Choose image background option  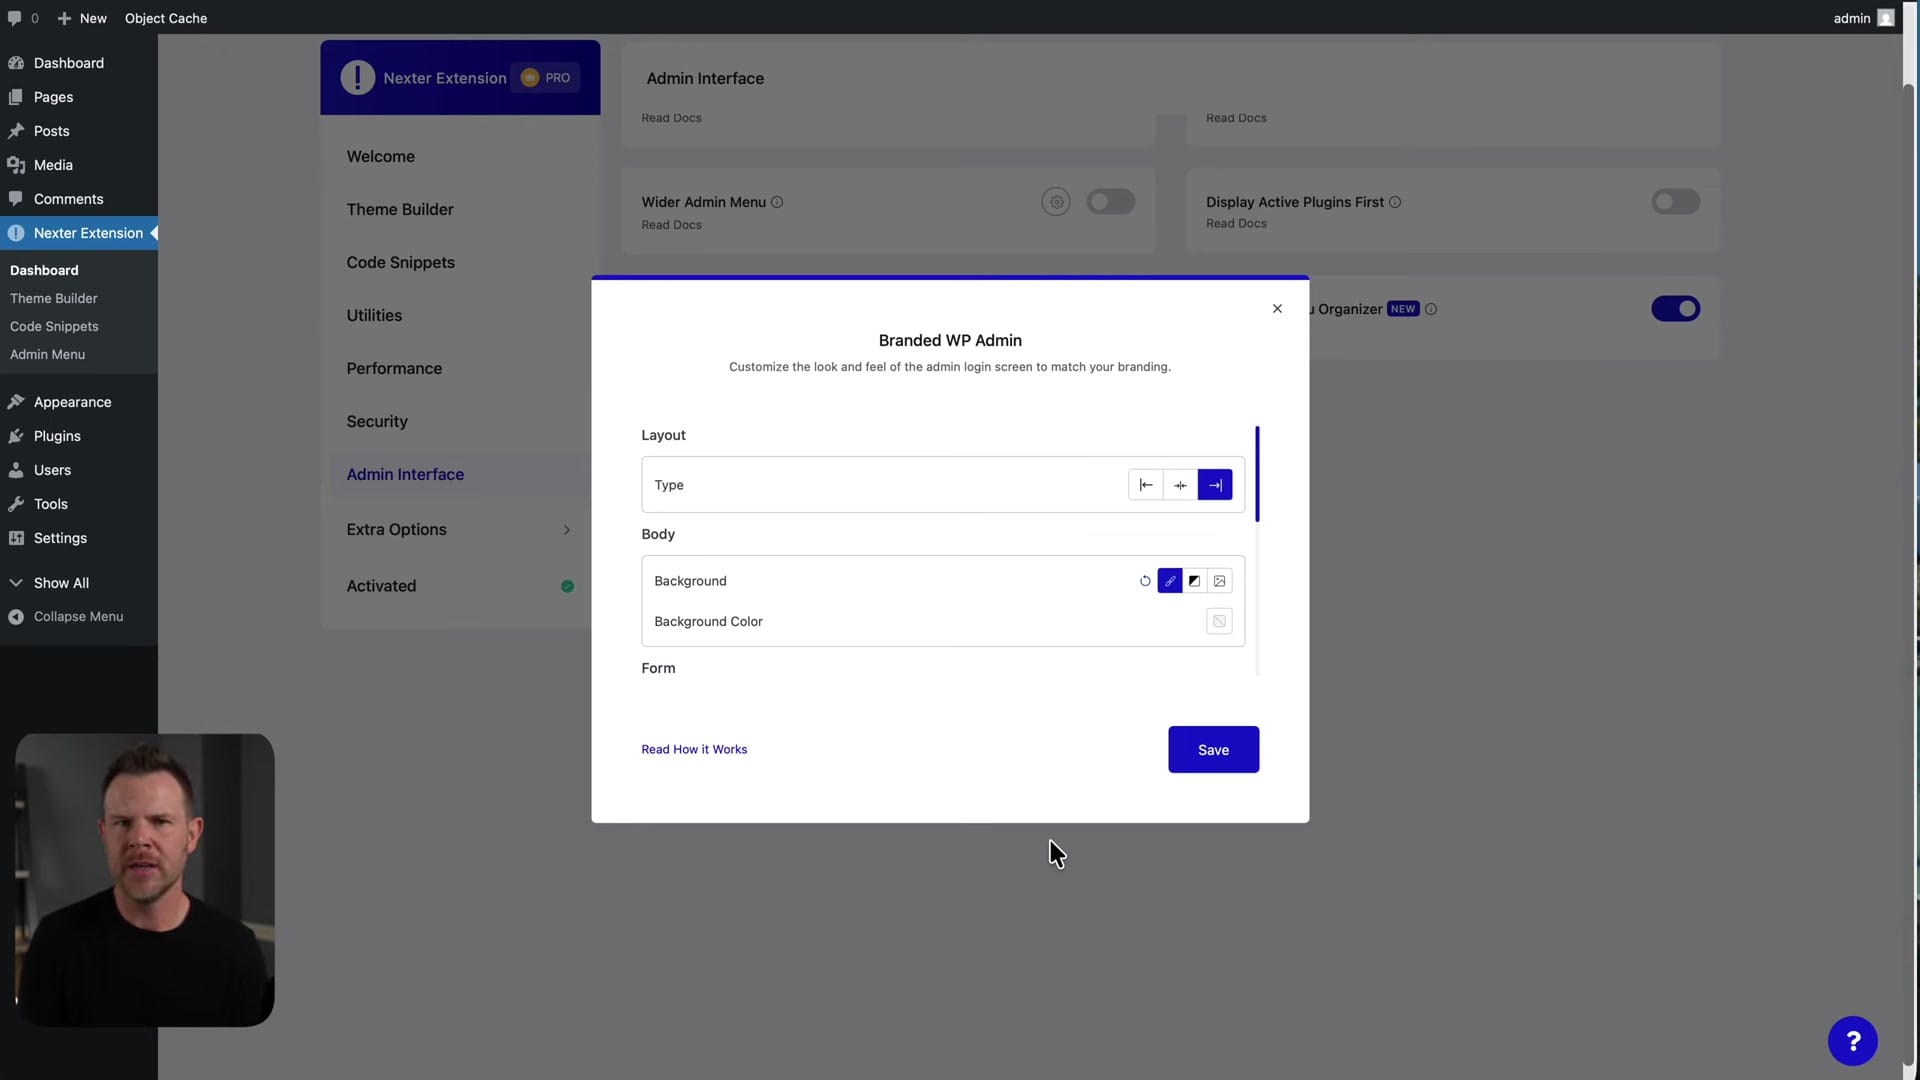[x=1219, y=581]
